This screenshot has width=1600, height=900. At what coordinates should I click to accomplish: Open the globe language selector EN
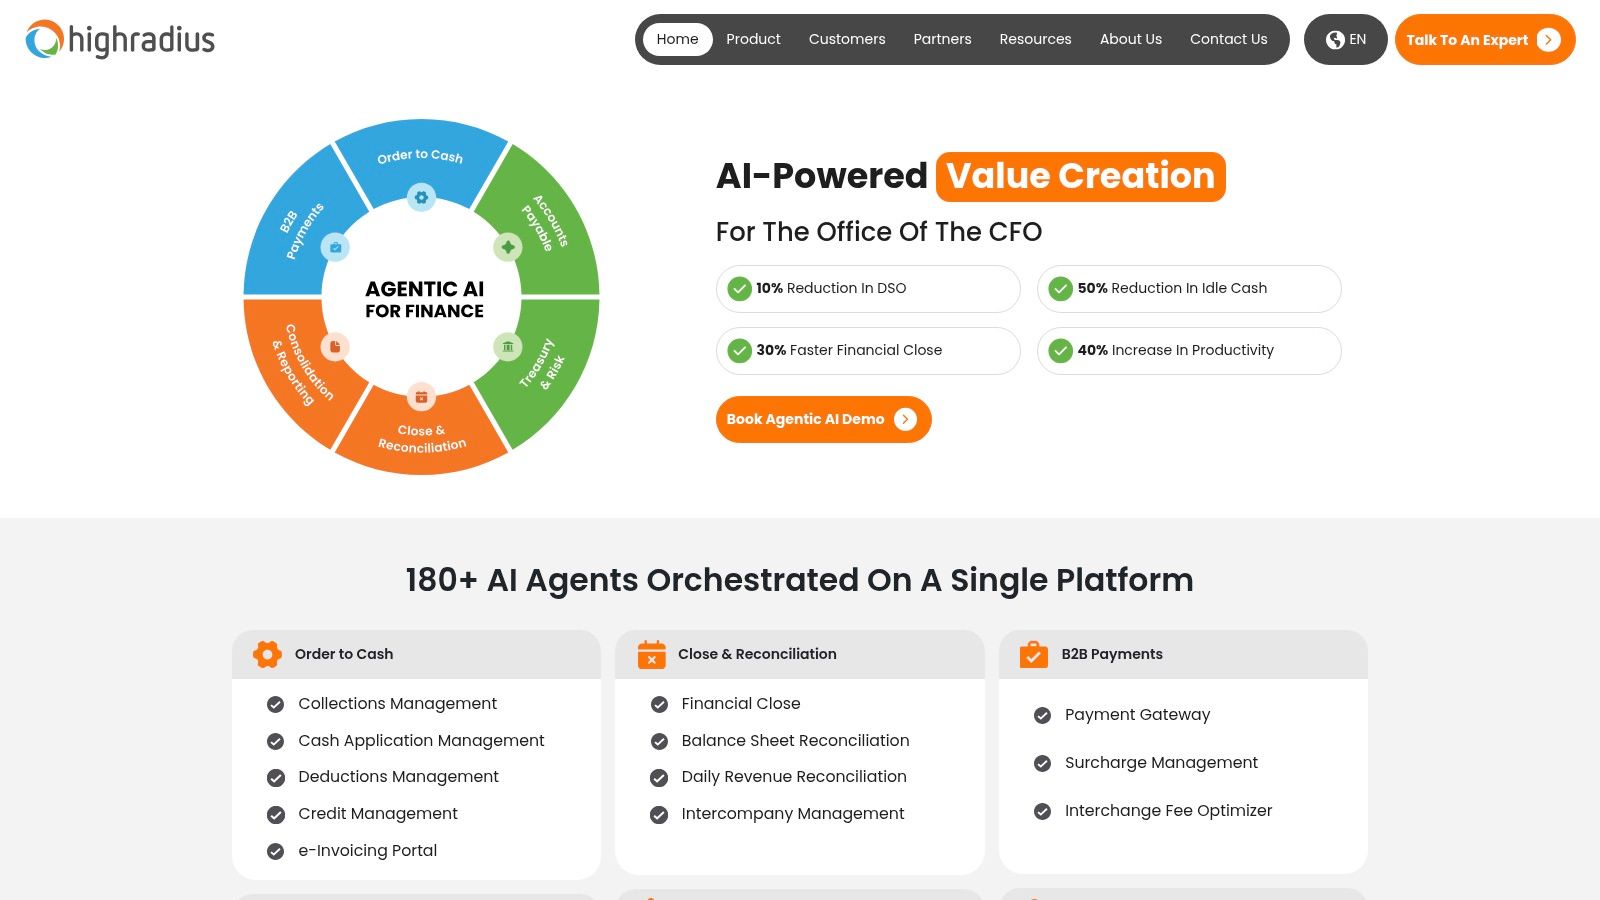tap(1345, 39)
